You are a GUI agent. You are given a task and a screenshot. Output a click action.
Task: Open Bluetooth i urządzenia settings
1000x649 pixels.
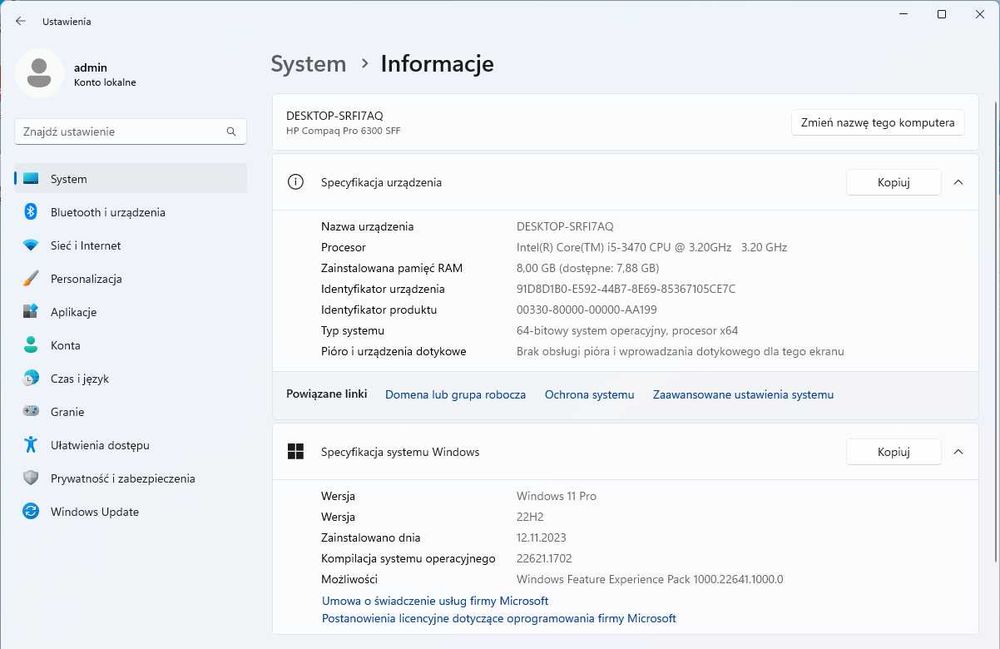(131, 212)
